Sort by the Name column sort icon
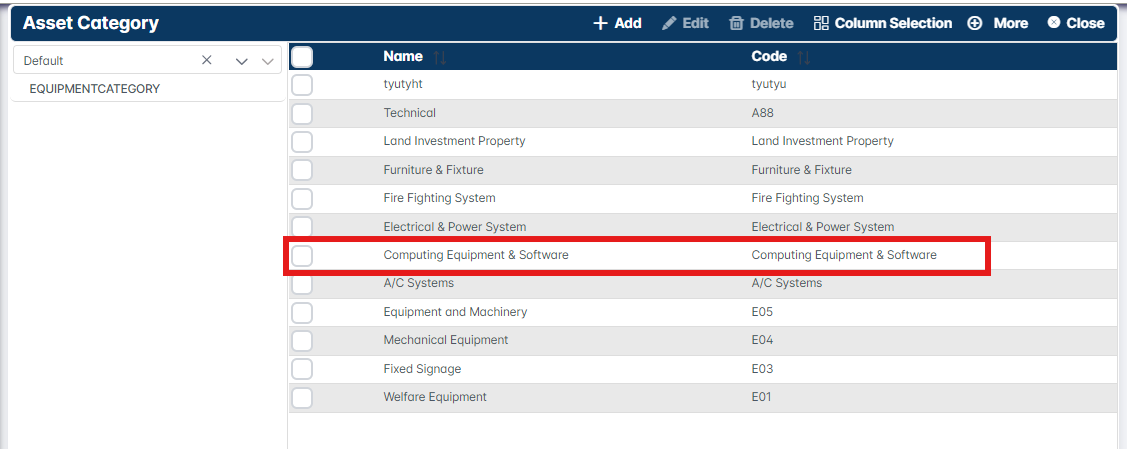 439,57
